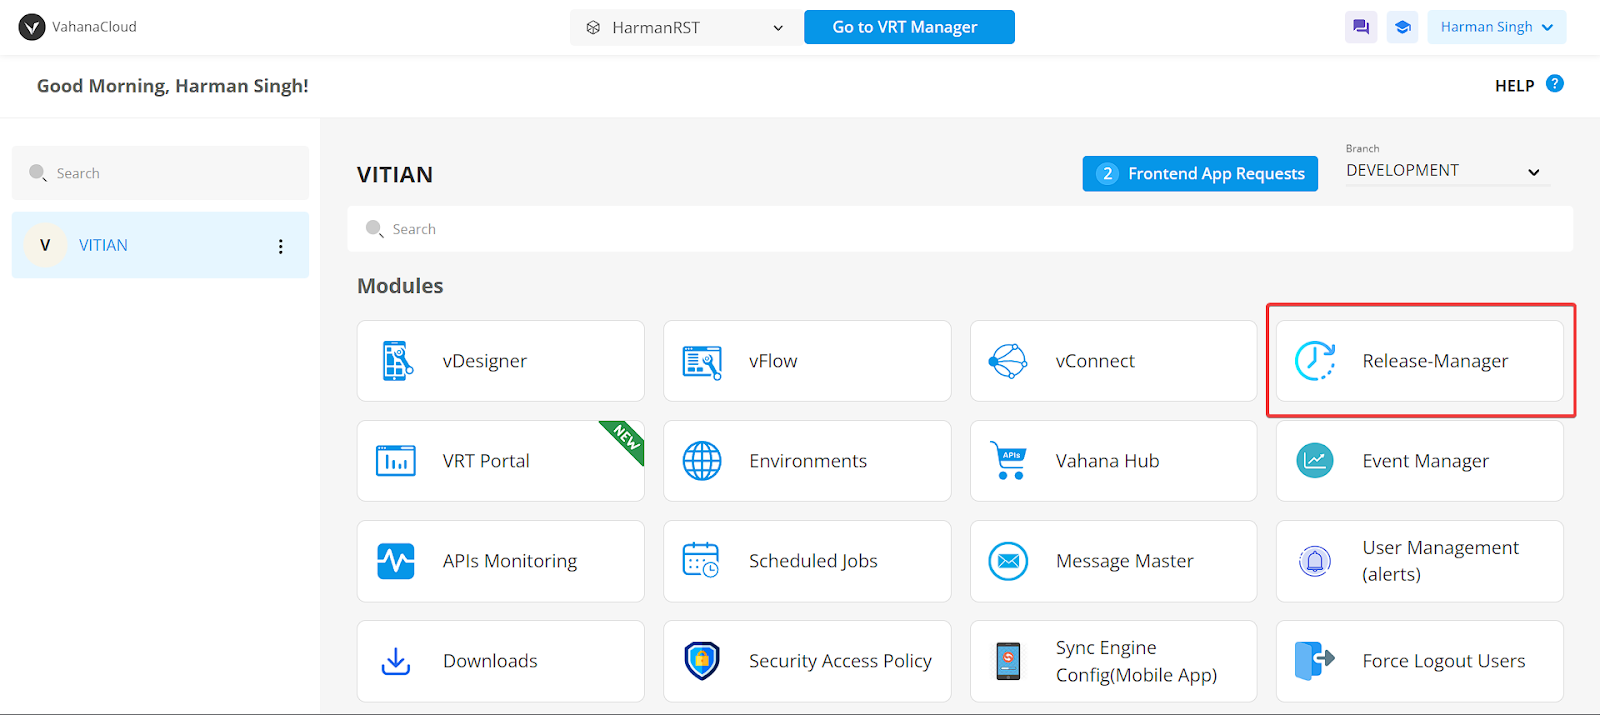
Task: Click the VITIAN avatar letter V
Action: tap(45, 245)
